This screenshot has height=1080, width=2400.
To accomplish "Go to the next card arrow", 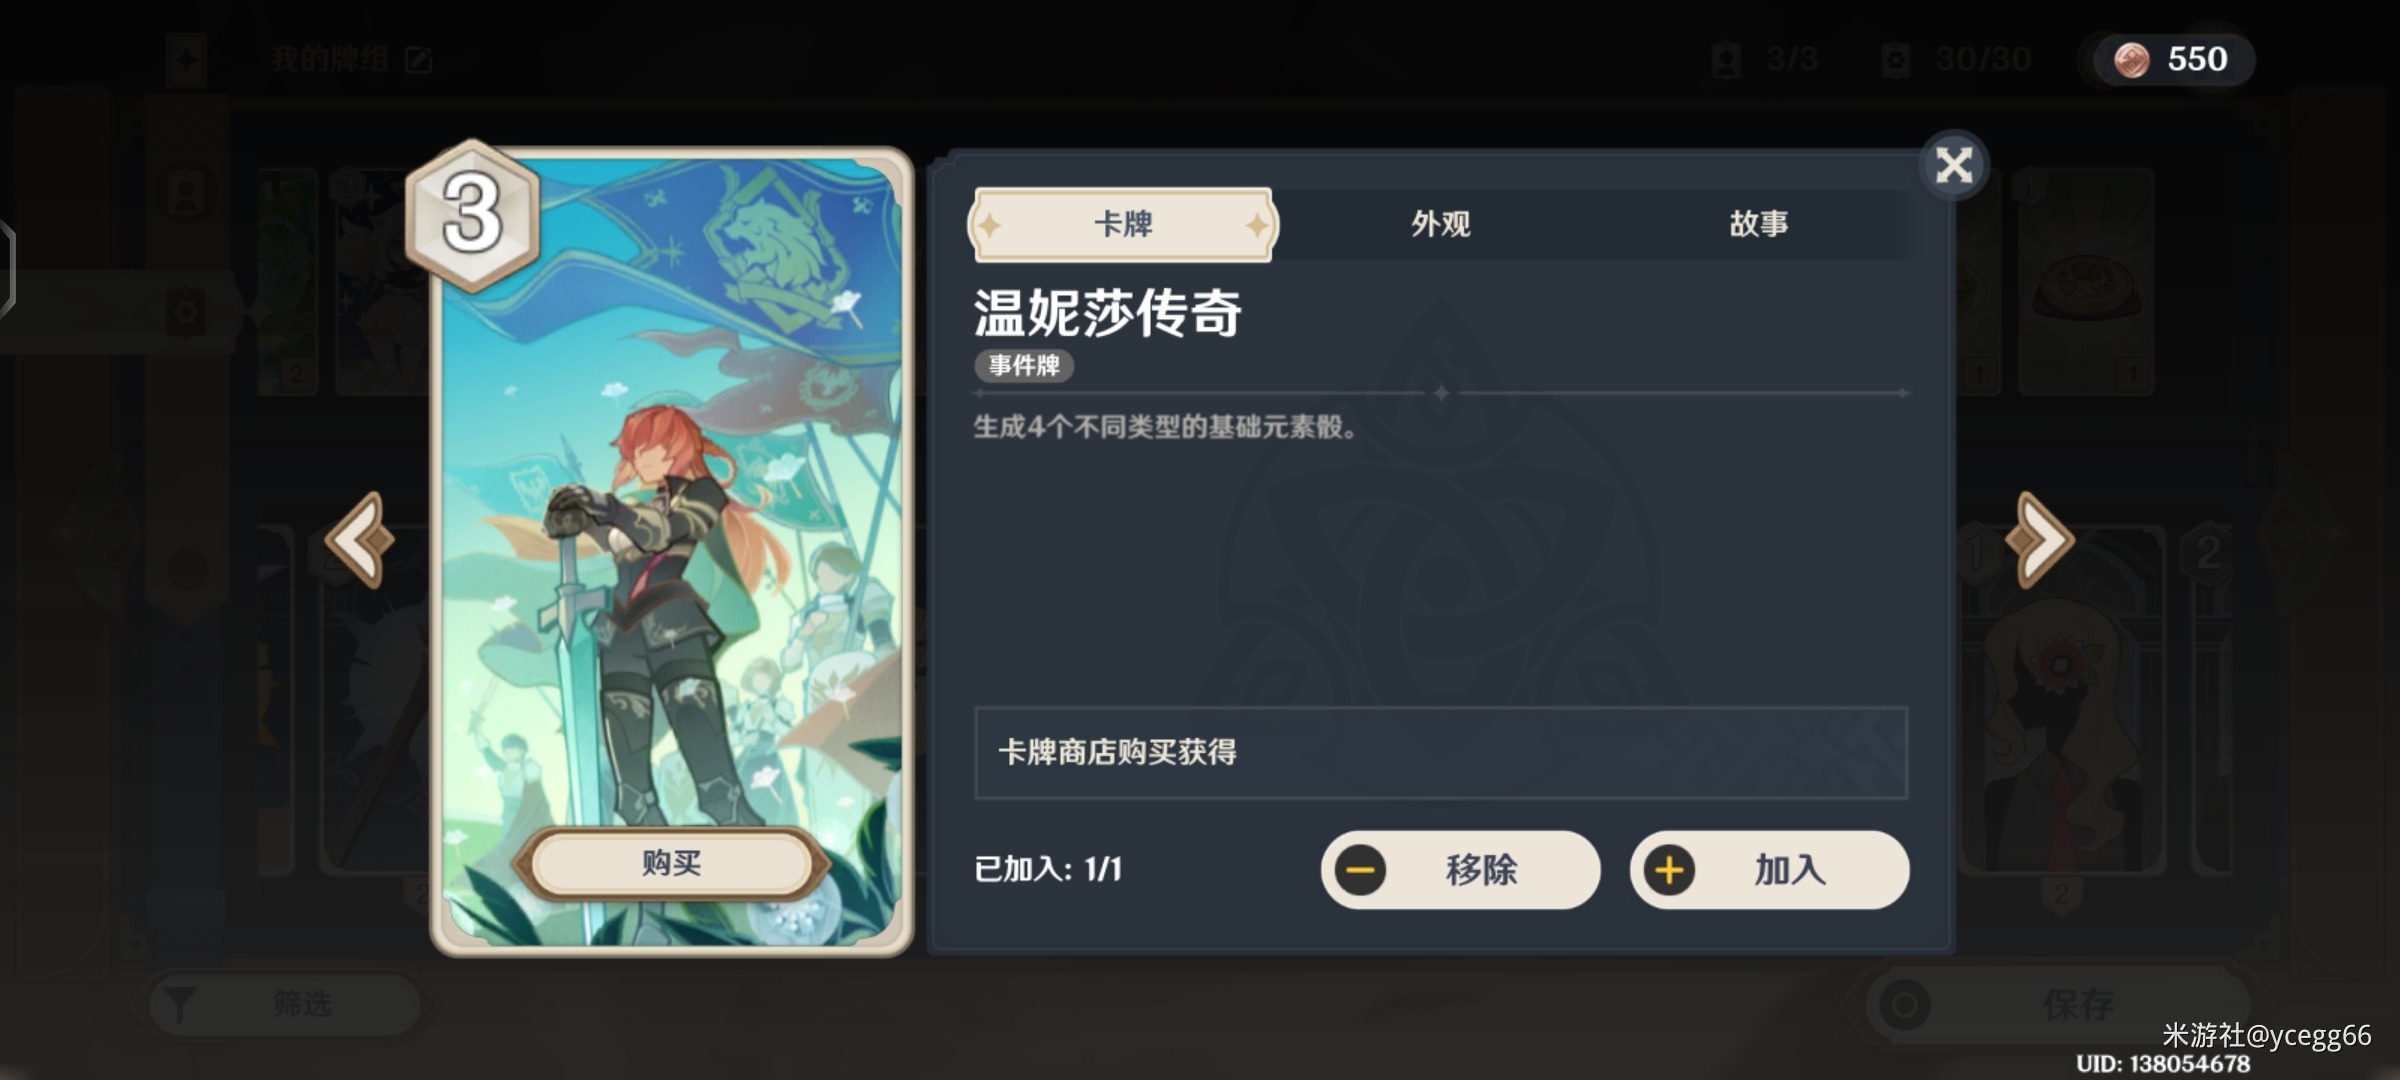I will coord(2040,540).
